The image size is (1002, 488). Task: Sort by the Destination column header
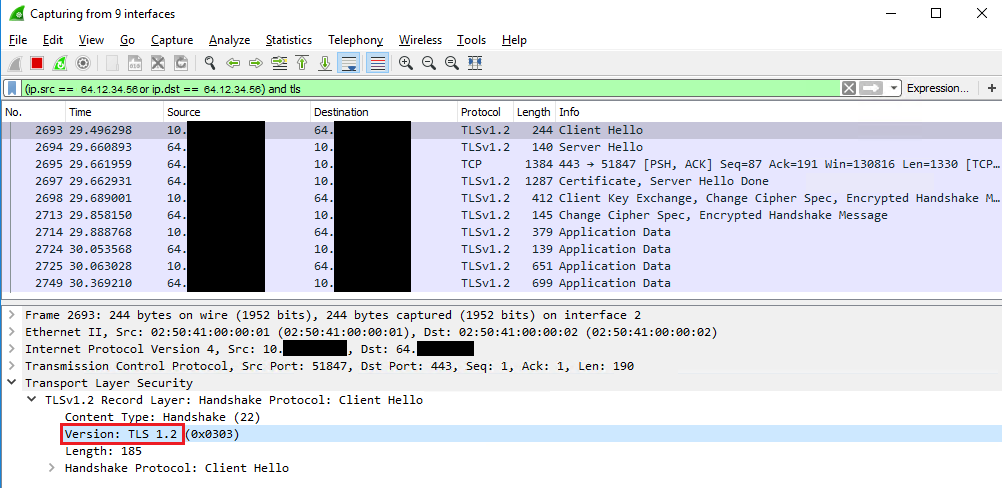pos(384,112)
